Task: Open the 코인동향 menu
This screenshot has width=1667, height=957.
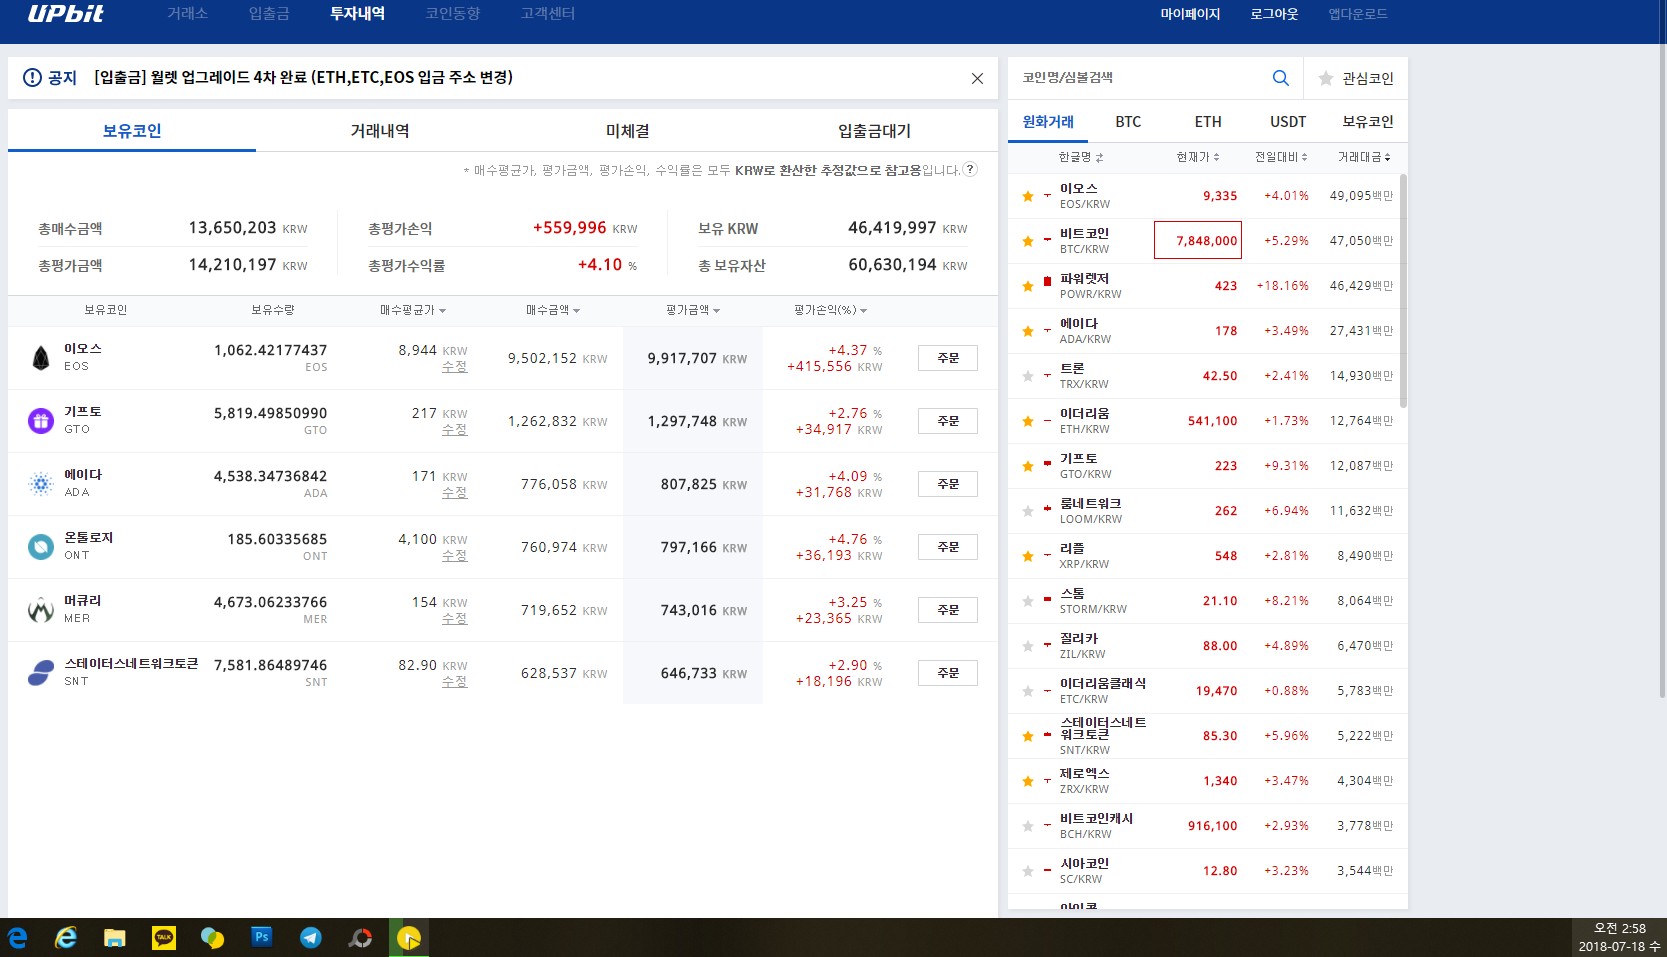Action: point(453,14)
